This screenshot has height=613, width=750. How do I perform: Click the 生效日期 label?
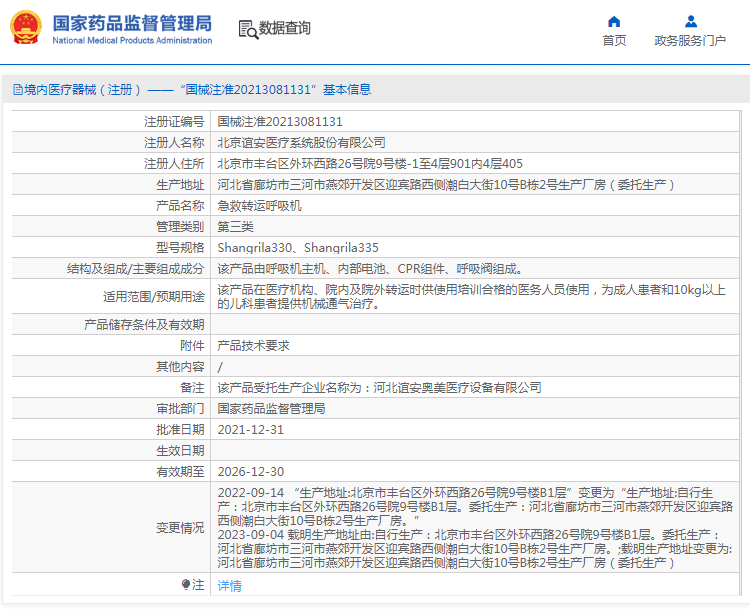[180, 451]
